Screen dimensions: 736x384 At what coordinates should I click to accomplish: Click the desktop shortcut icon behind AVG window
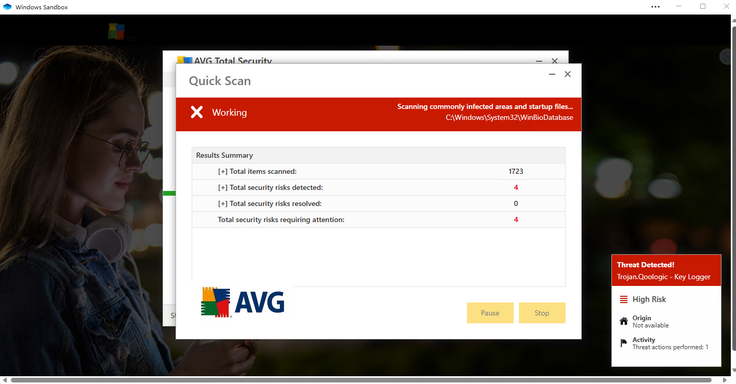coord(116,31)
